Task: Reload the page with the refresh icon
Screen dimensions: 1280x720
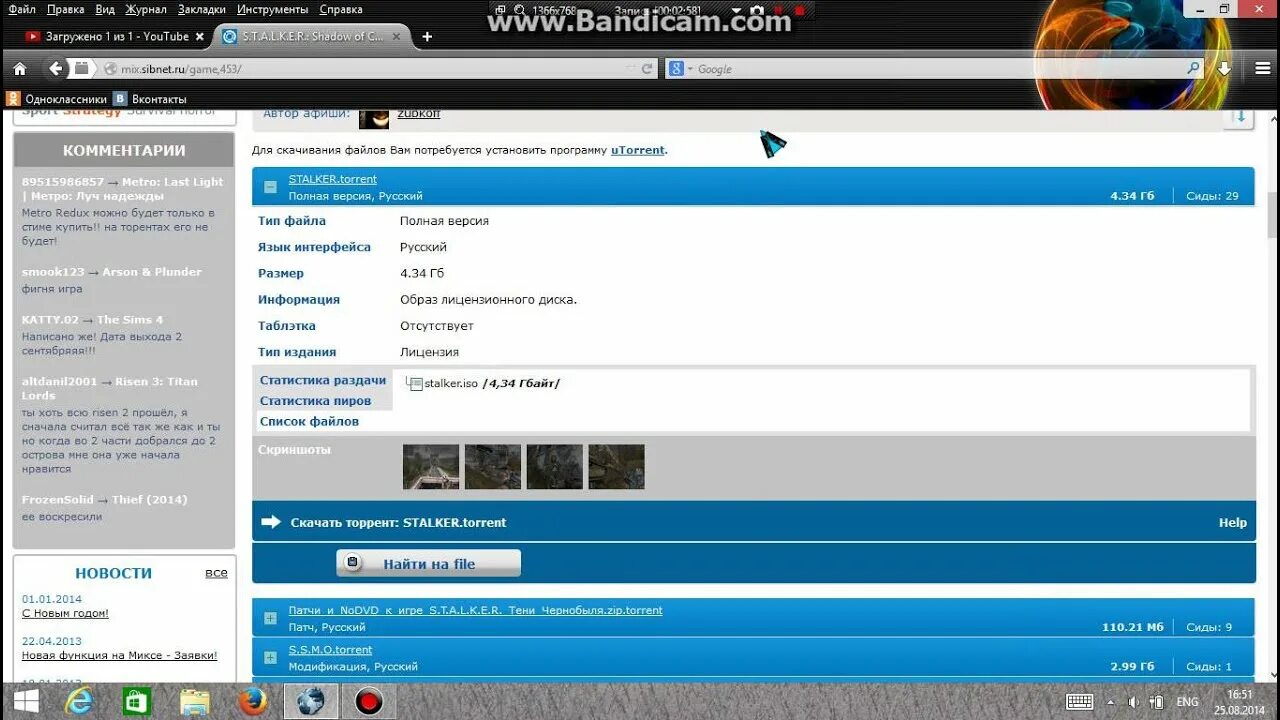Action: tap(647, 69)
